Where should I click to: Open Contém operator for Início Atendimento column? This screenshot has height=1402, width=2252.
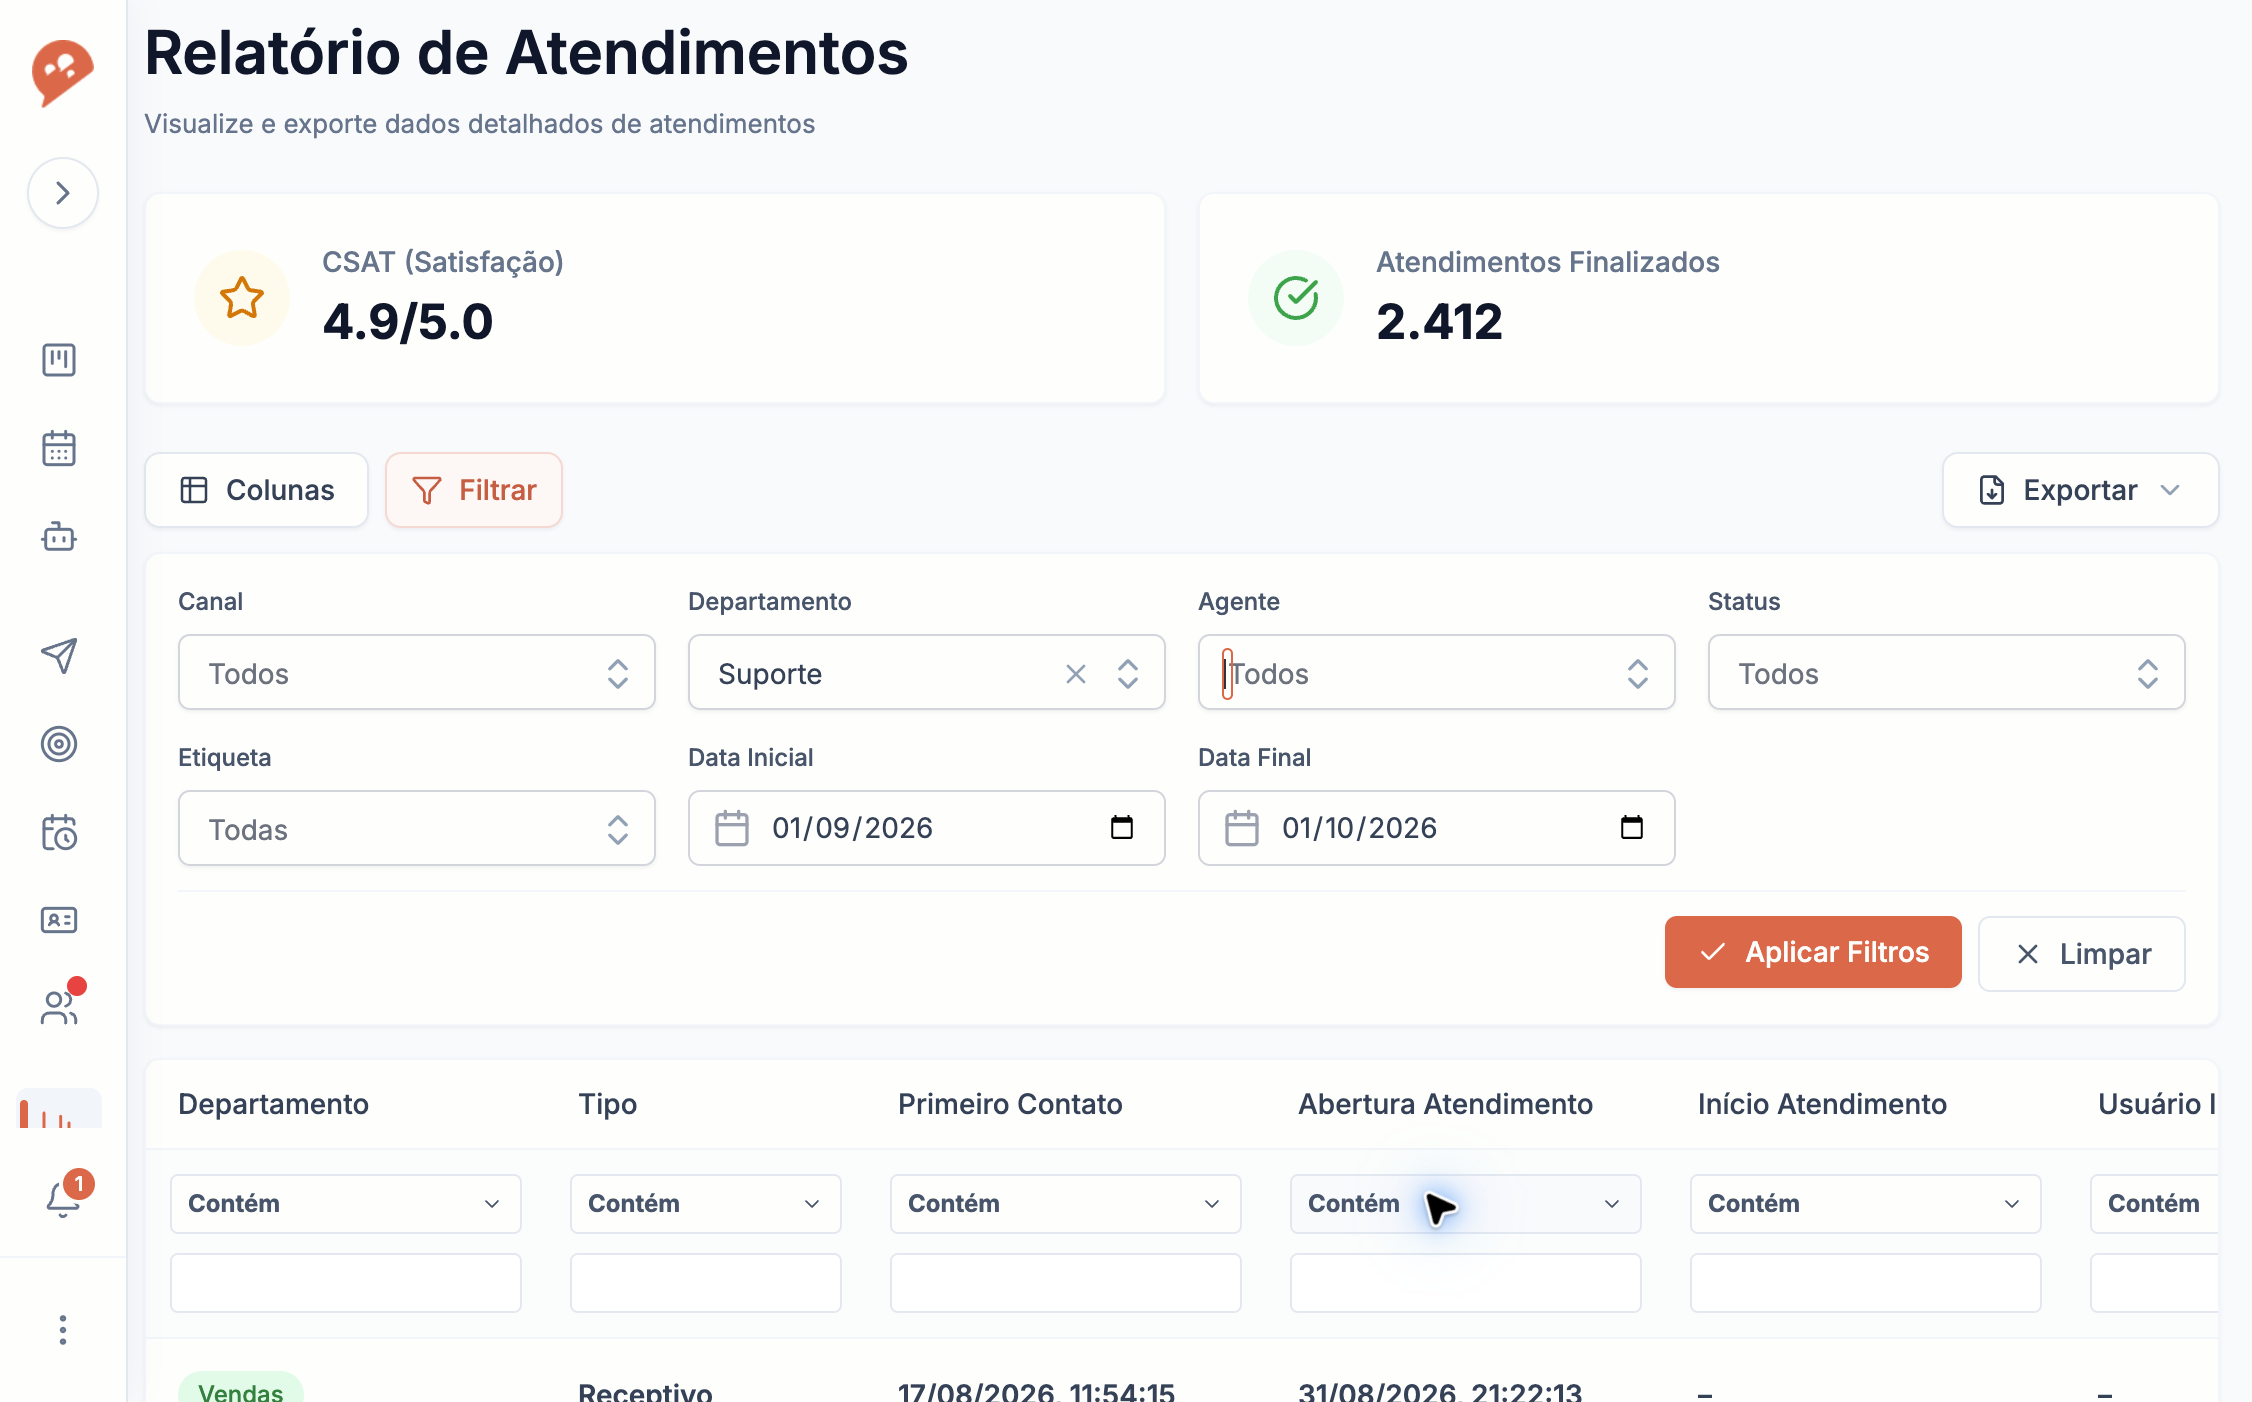pos(1866,1204)
